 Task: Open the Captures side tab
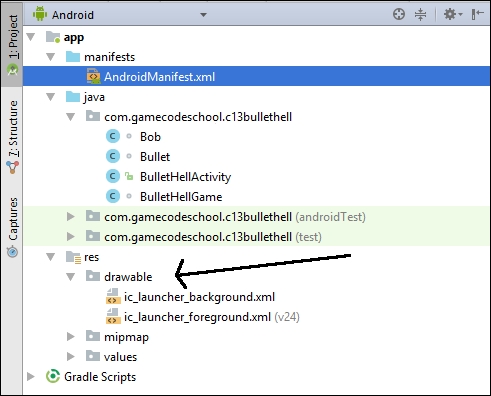[12, 227]
